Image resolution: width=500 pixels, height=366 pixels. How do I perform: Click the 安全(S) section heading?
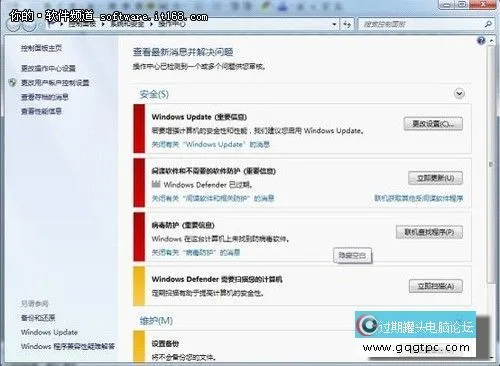(154, 94)
